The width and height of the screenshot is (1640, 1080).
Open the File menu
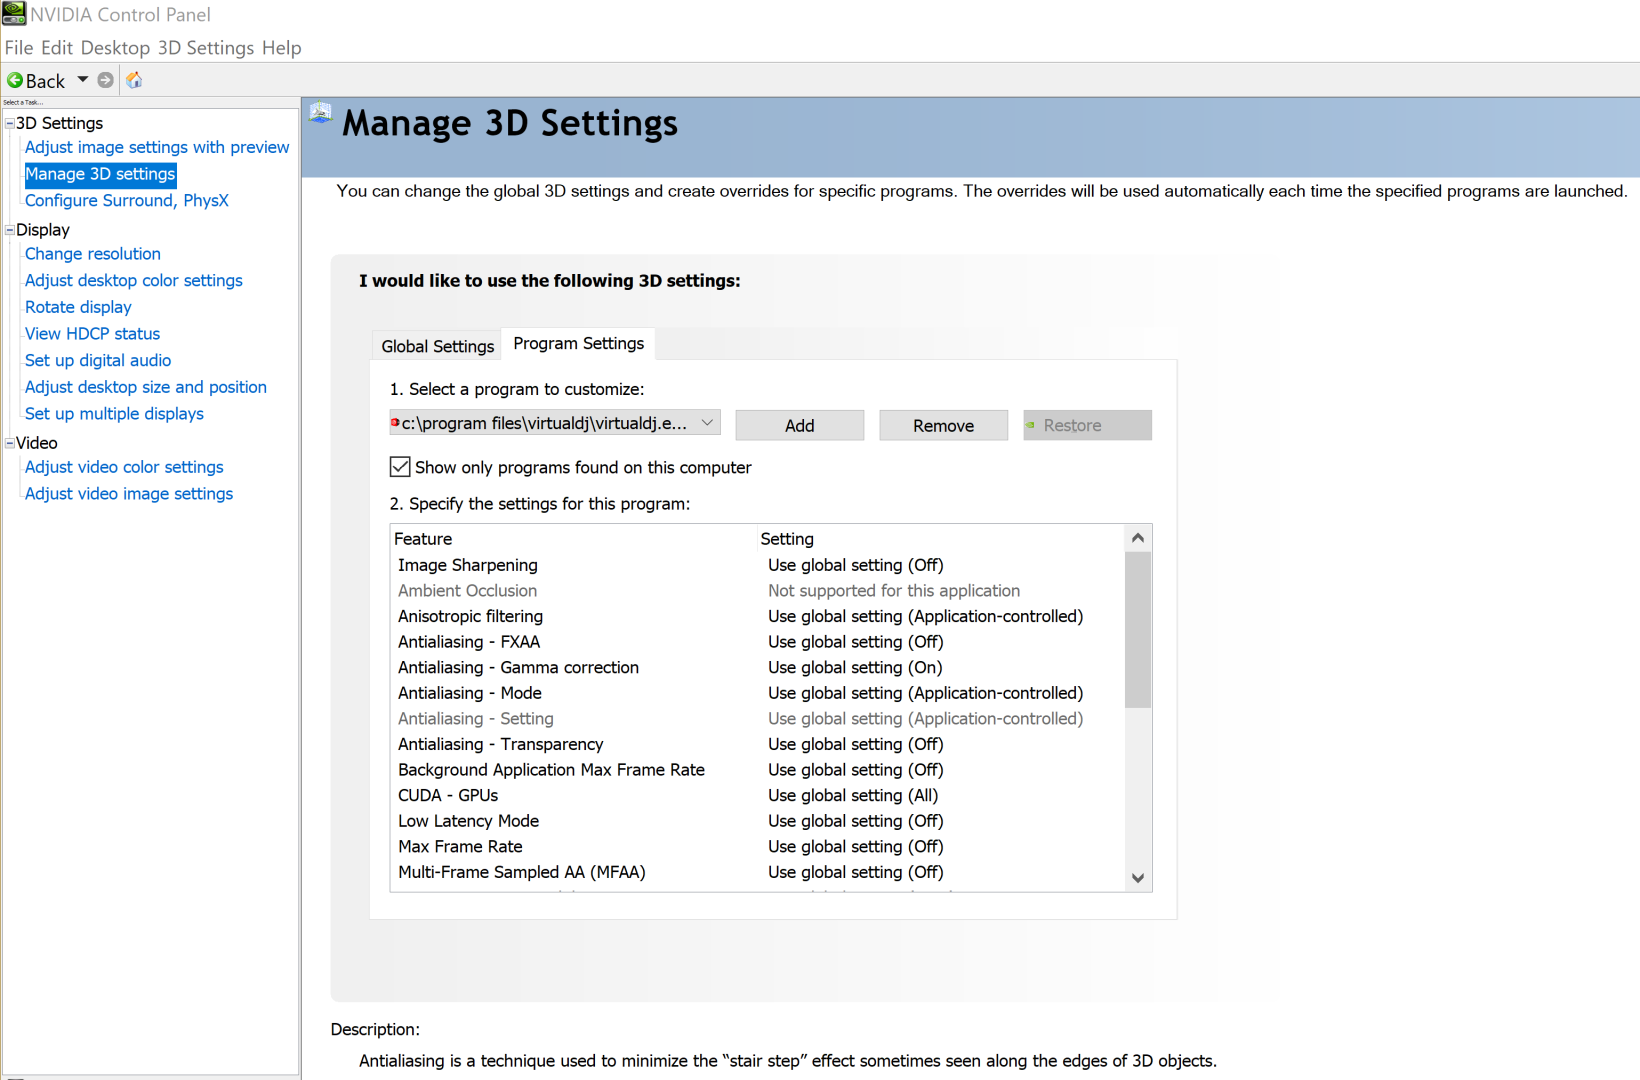pyautogui.click(x=19, y=48)
